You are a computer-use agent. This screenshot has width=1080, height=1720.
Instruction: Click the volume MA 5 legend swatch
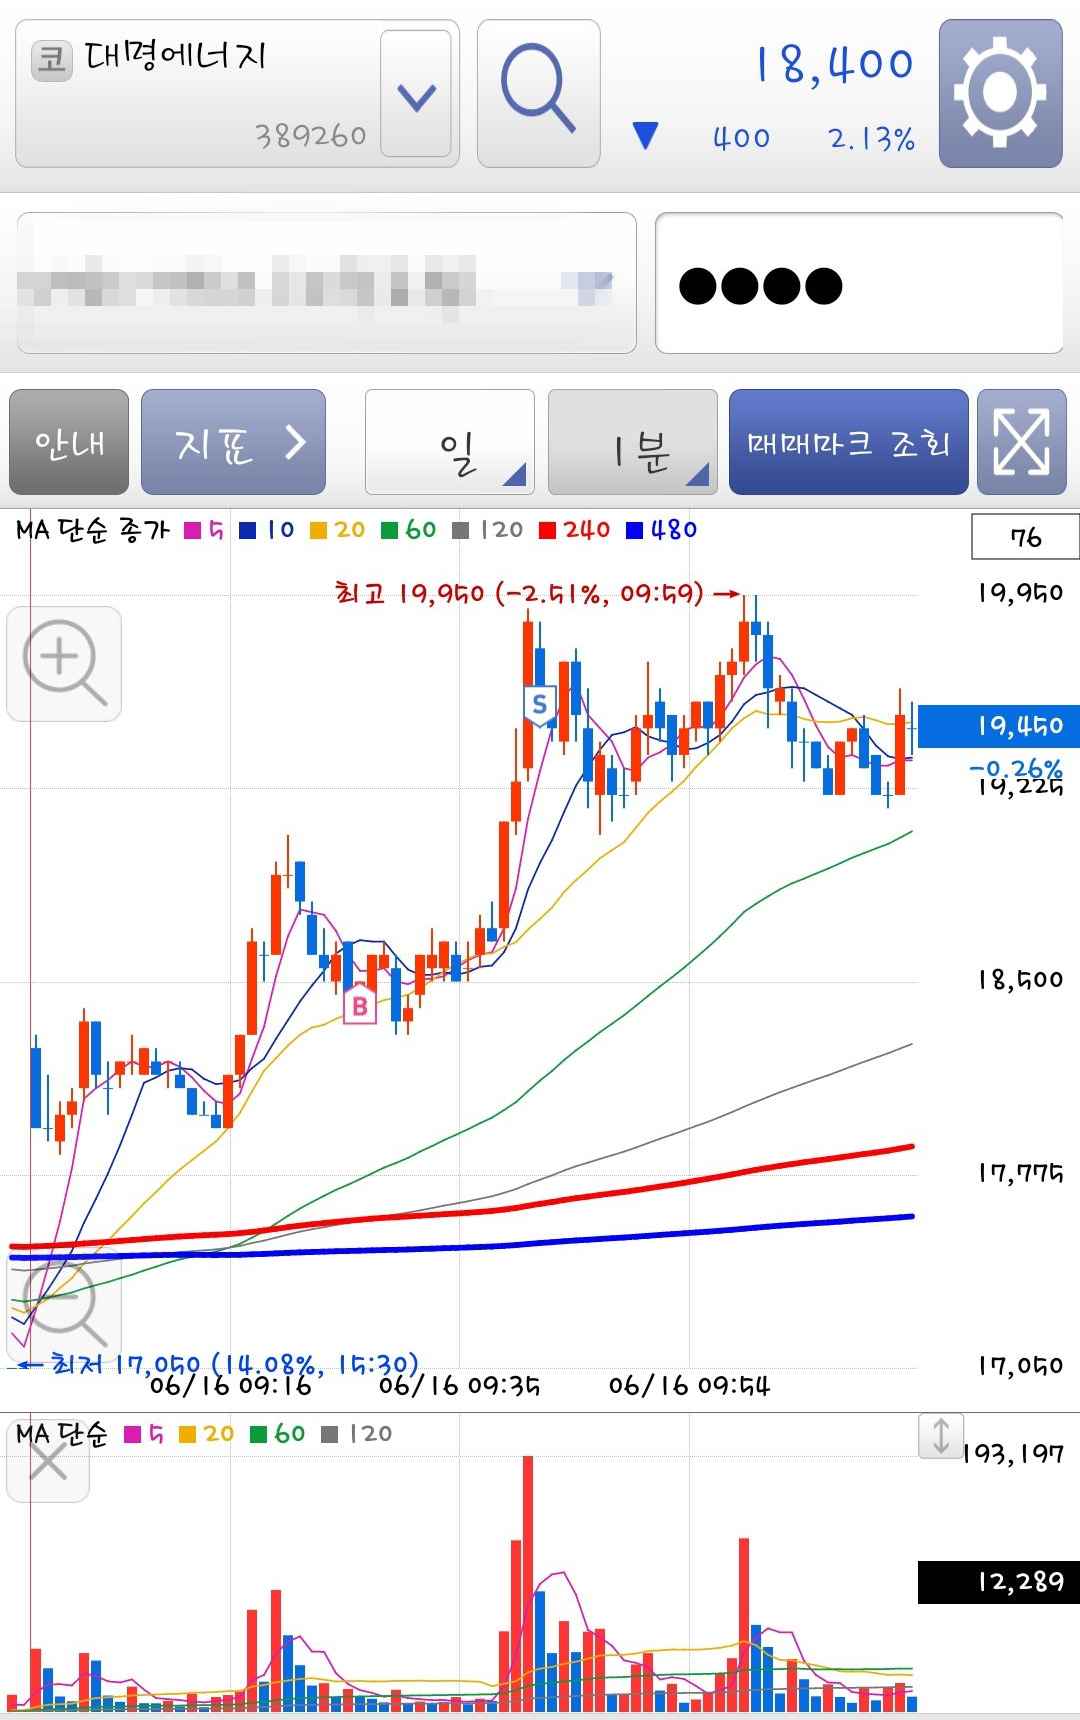pos(132,1435)
